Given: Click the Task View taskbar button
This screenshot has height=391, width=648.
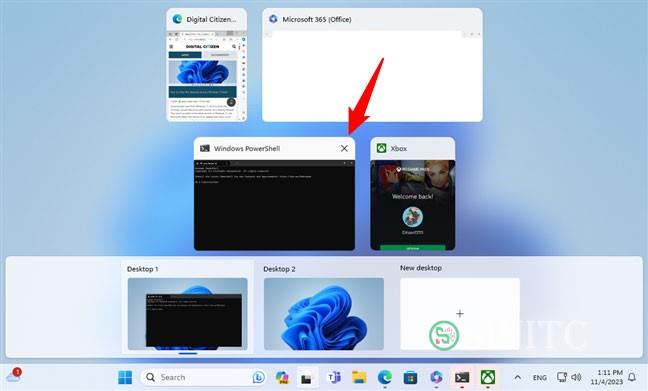Looking at the screenshot, I should coord(307,377).
